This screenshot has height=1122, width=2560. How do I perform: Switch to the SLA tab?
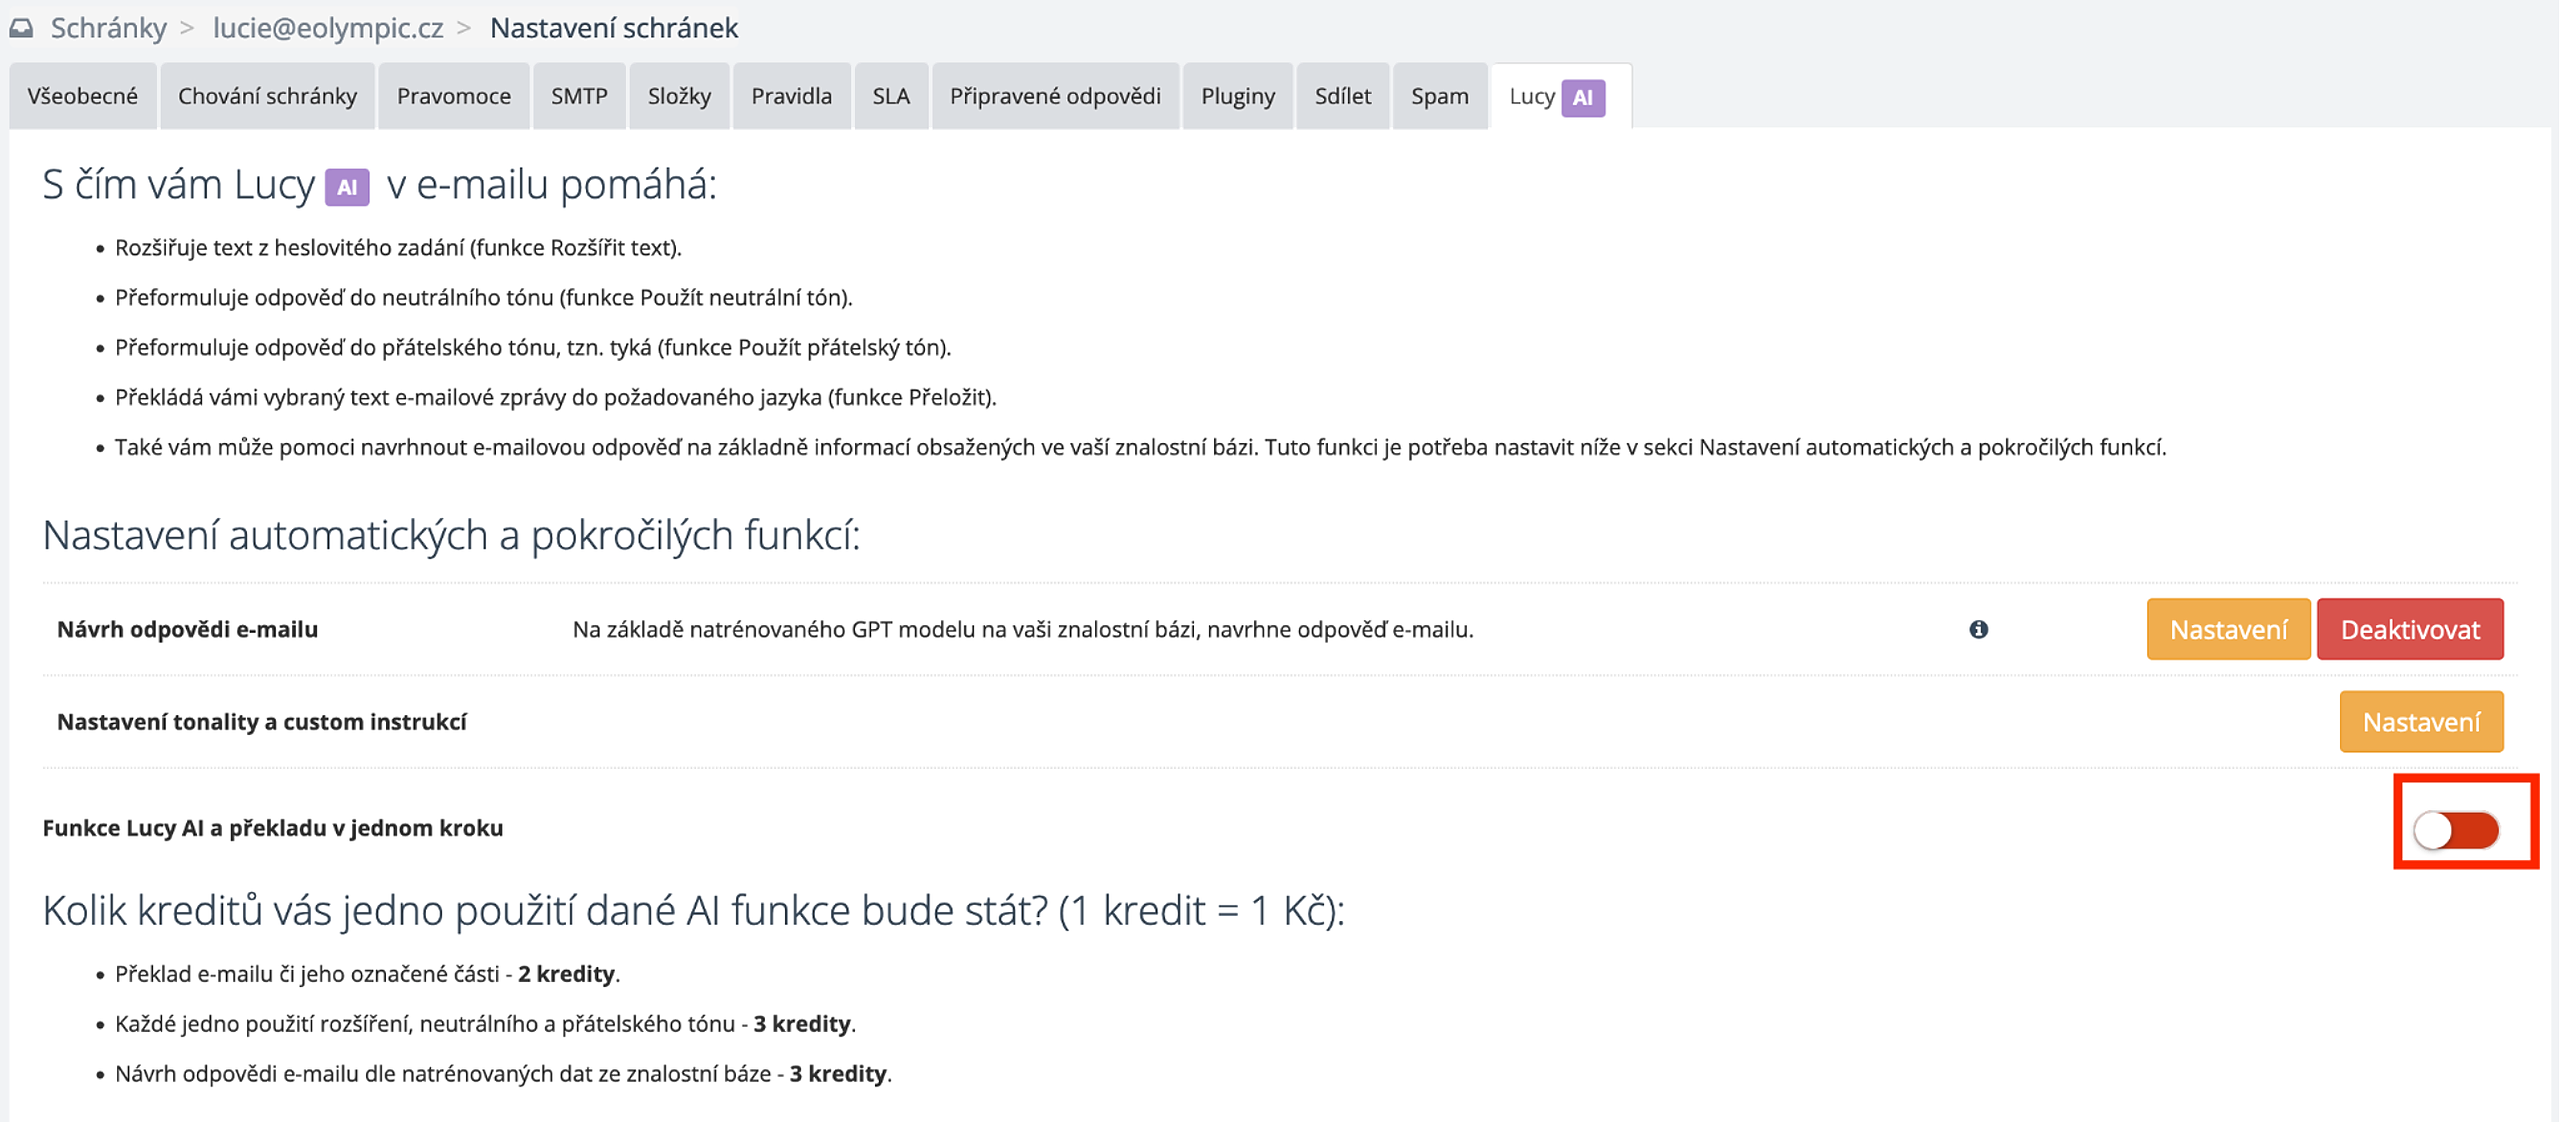pos(890,96)
